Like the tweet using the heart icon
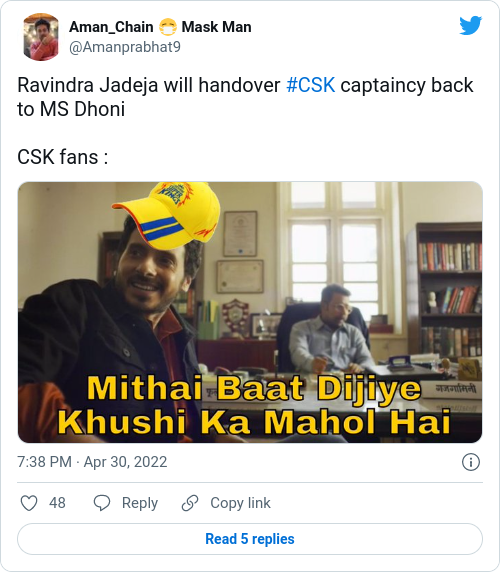 (29, 503)
